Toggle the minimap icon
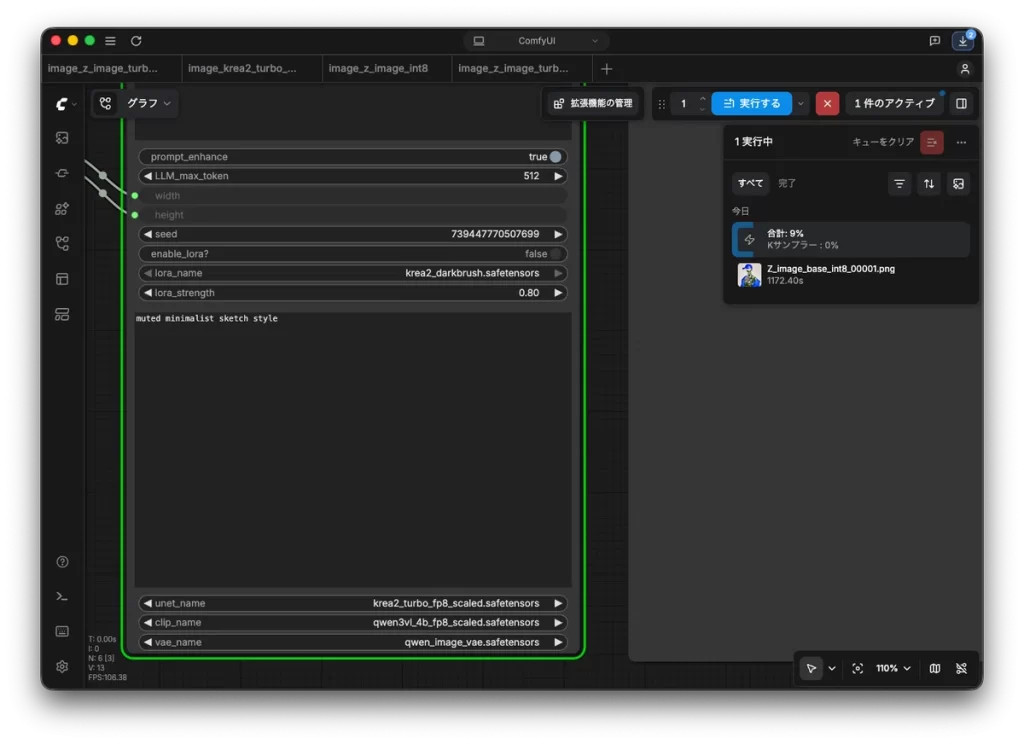The height and width of the screenshot is (744, 1024). [935, 668]
